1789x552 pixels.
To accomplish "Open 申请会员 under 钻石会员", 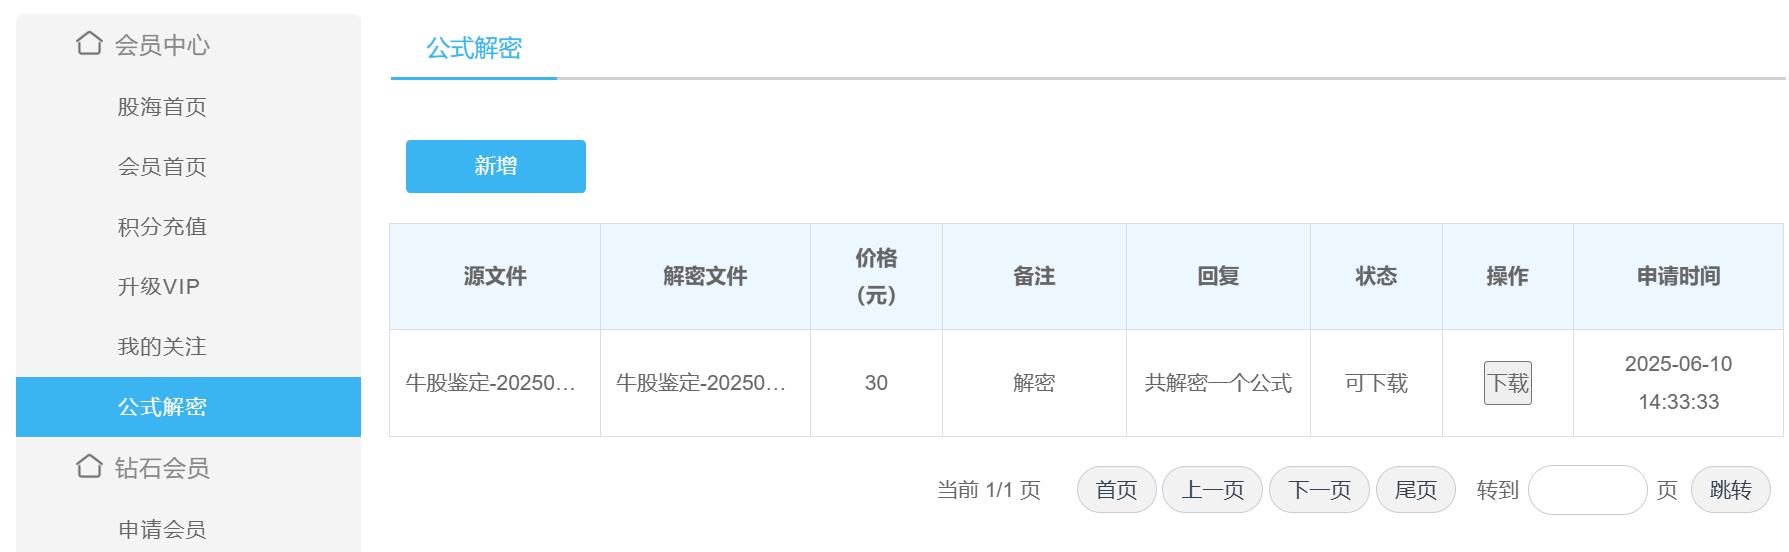I will [x=162, y=530].
